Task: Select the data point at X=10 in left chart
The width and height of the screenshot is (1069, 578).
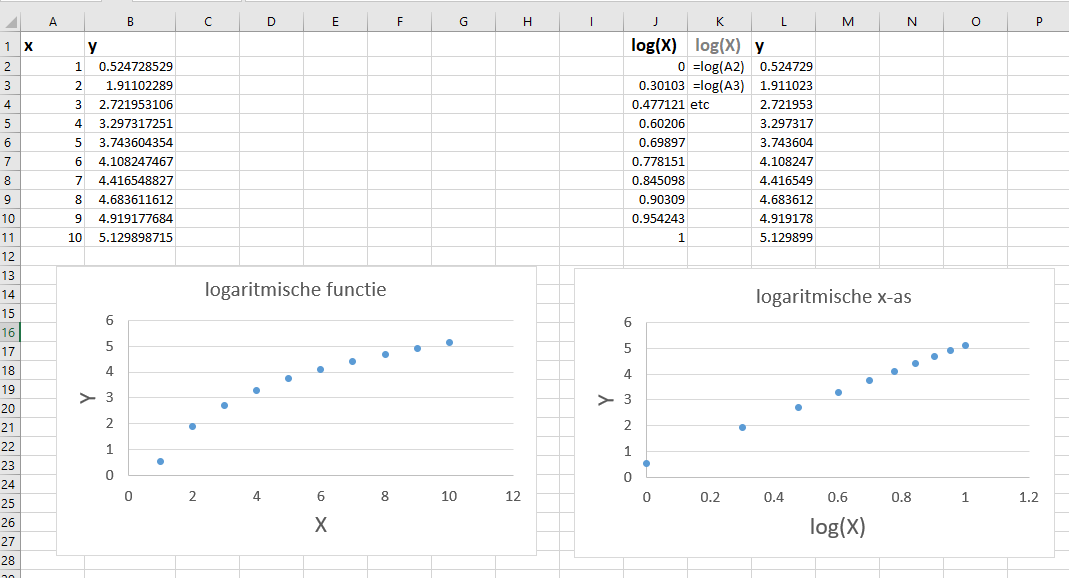Action: pos(449,342)
